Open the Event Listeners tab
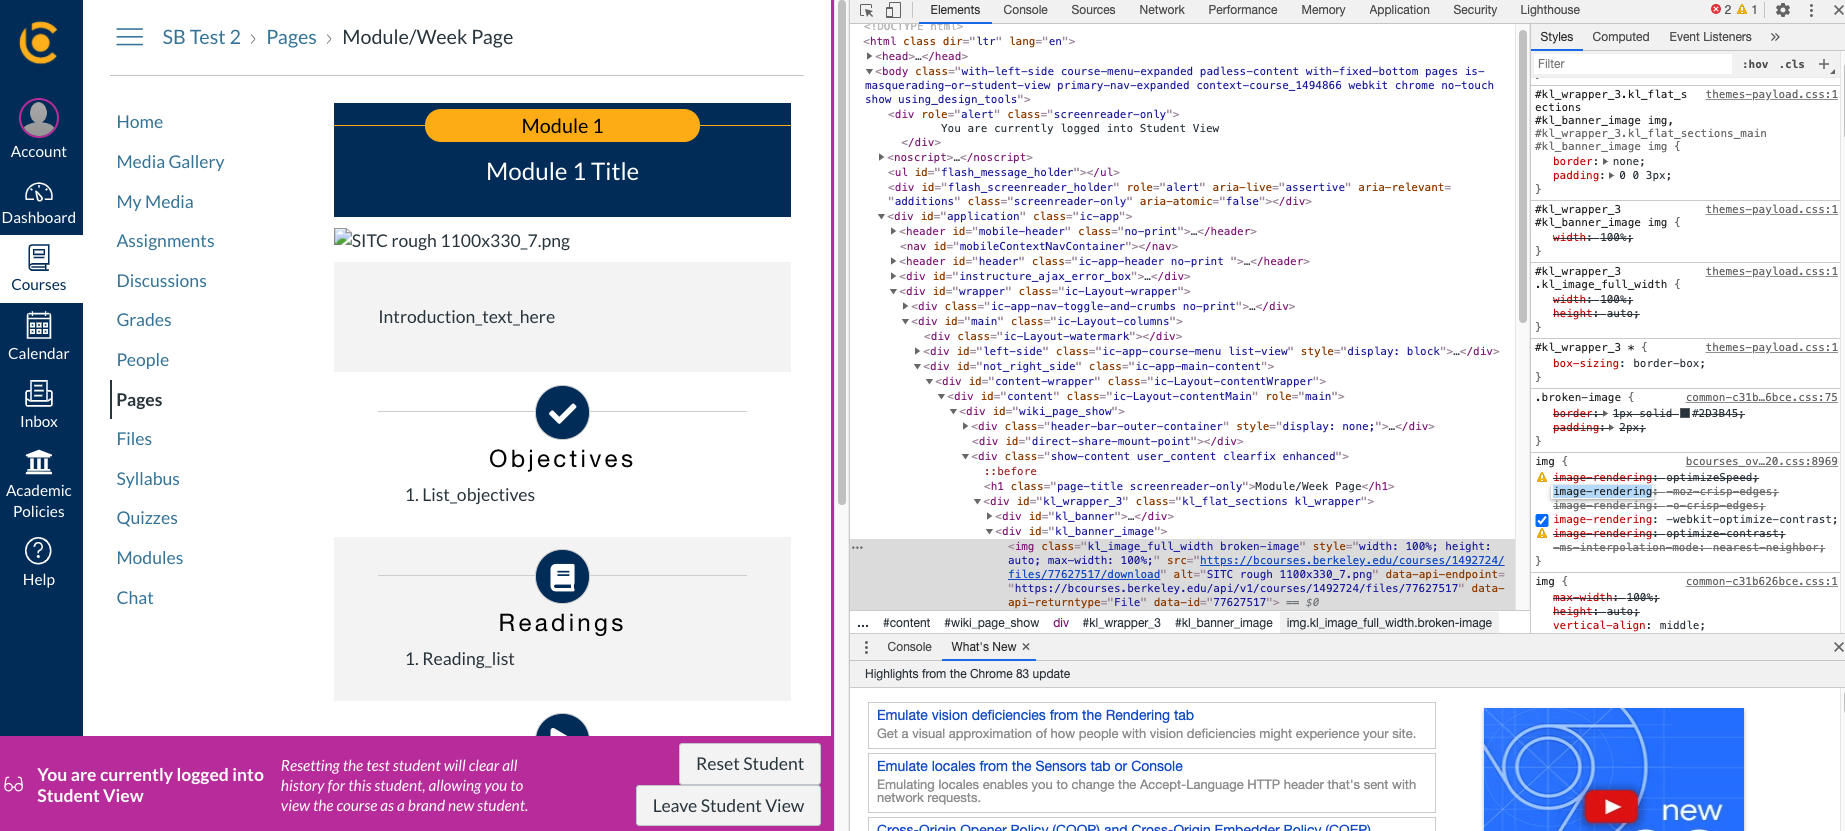Image resolution: width=1845 pixels, height=831 pixels. click(1710, 37)
